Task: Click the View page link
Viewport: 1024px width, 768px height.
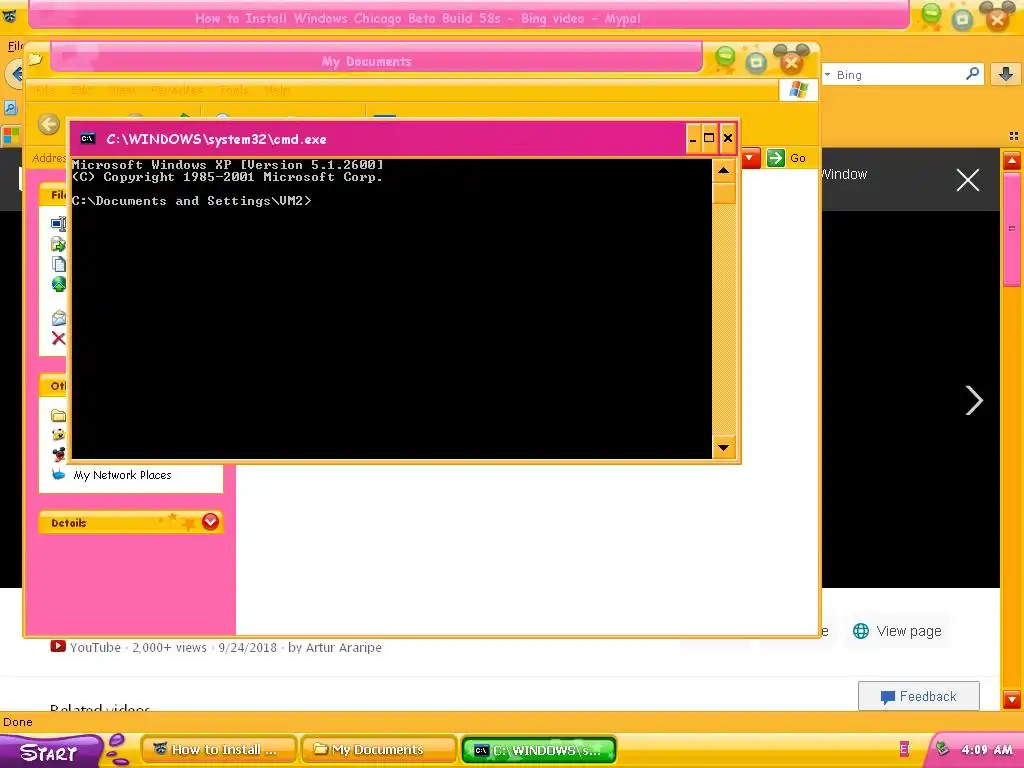Action: [897, 631]
